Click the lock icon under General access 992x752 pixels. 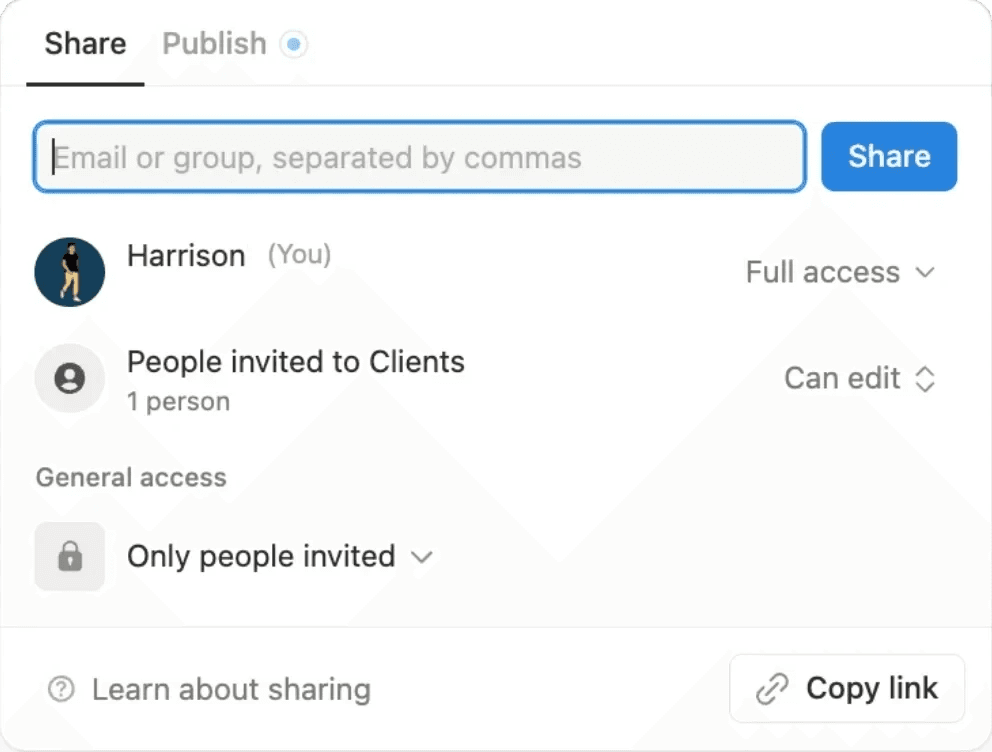[69, 556]
